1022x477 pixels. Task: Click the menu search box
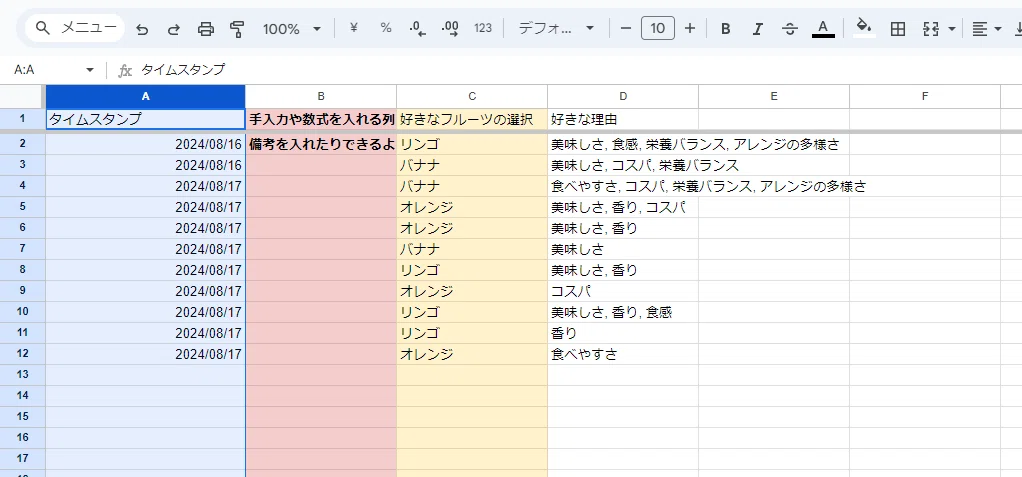pyautogui.click(x=75, y=28)
